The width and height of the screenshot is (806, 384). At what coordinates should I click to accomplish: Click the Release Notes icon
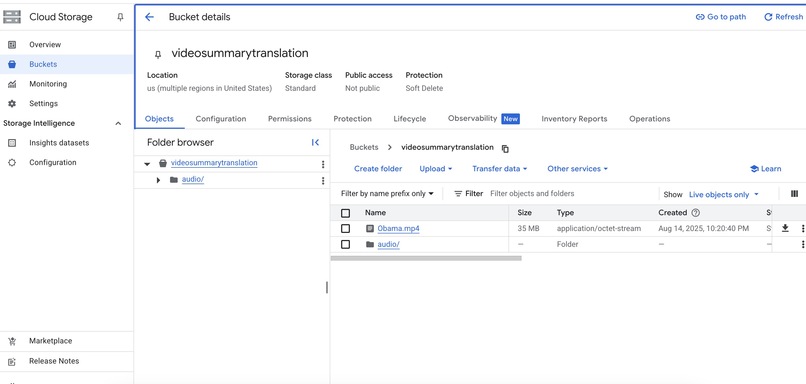pyautogui.click(x=12, y=361)
